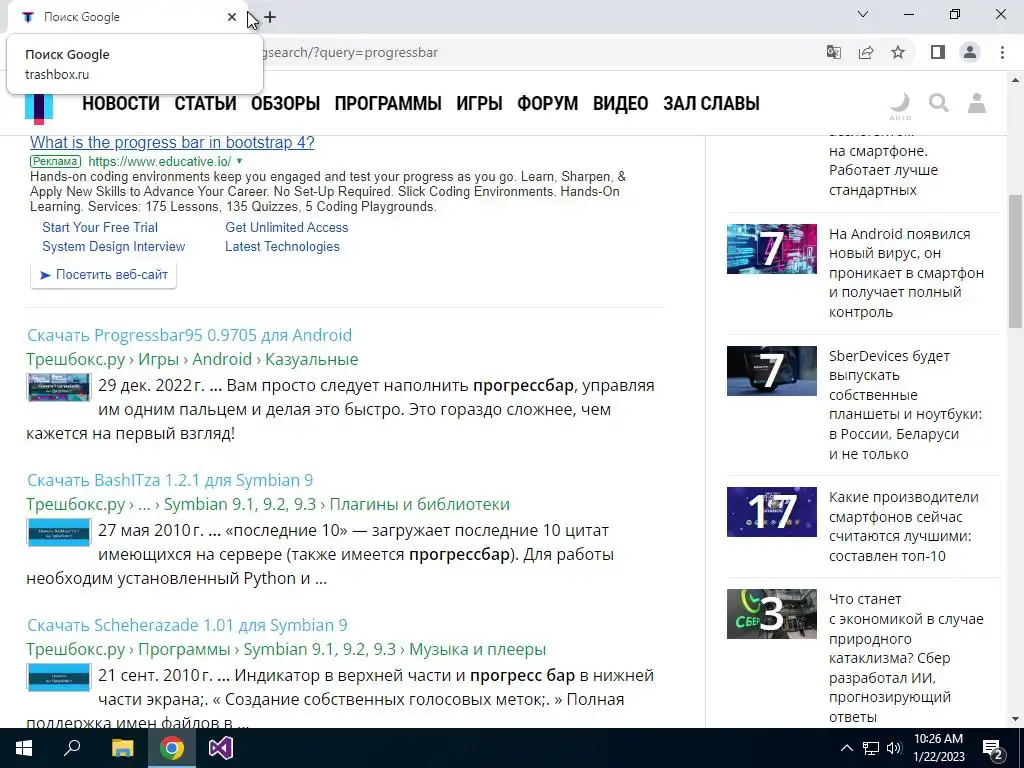The image size is (1024, 768).
Task: Open taskbar search magnifier
Action: (x=72, y=748)
